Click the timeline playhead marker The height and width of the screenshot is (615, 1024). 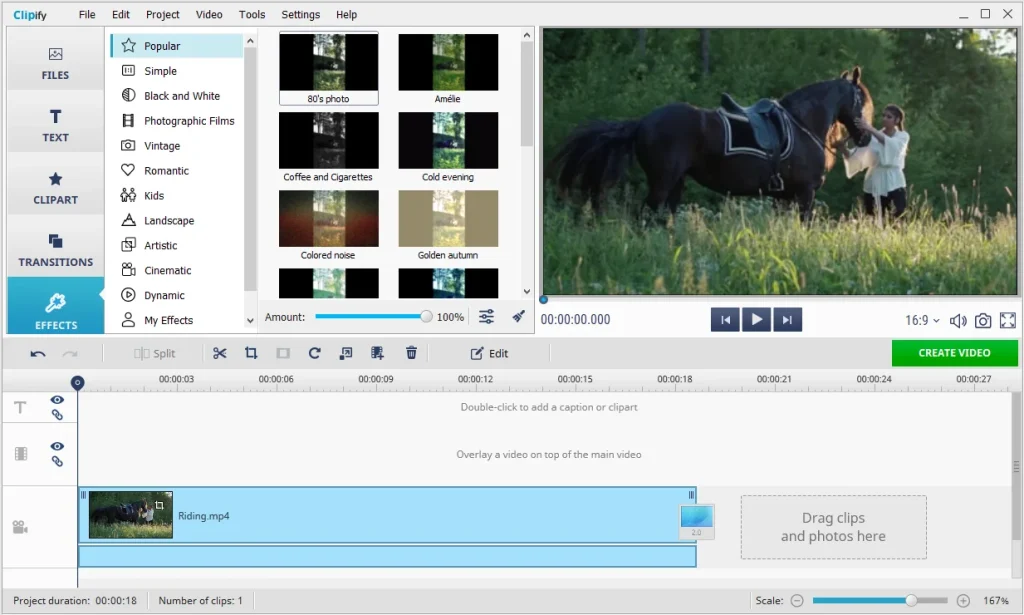coord(77,383)
